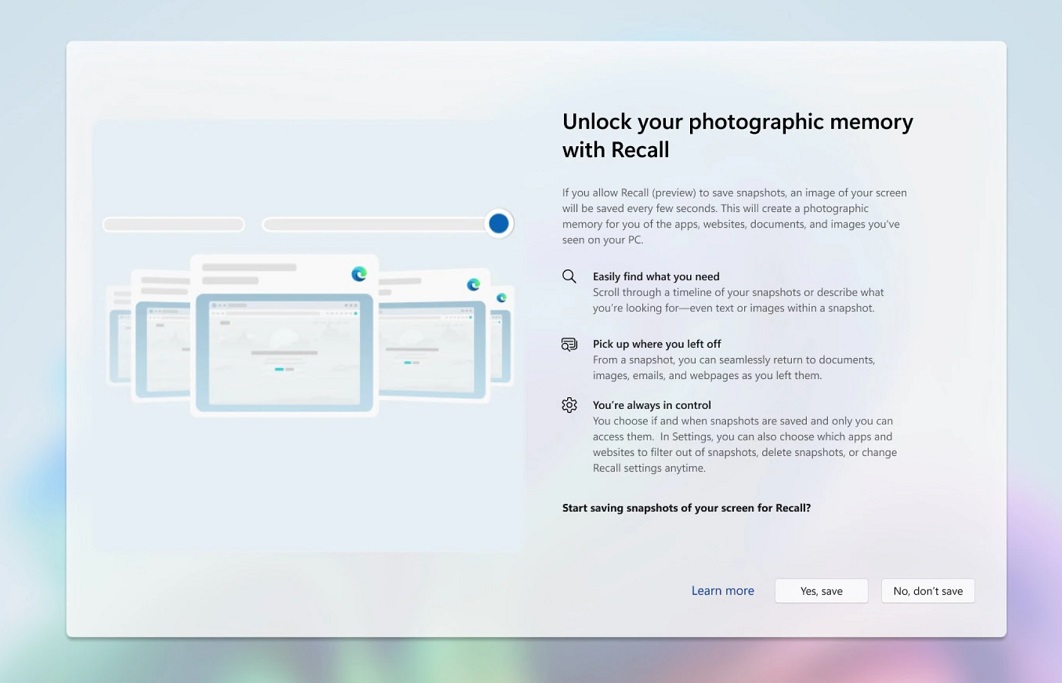This screenshot has width=1062, height=683.
Task: Click the center snapshot preview thumbnail
Action: (x=284, y=352)
